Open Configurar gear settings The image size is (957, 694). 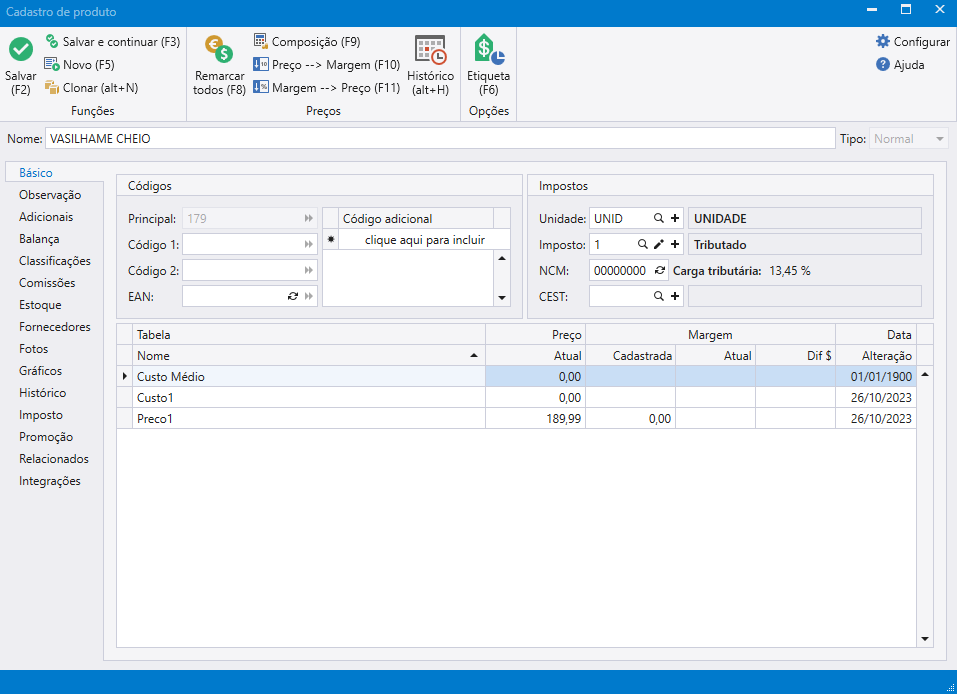point(913,42)
